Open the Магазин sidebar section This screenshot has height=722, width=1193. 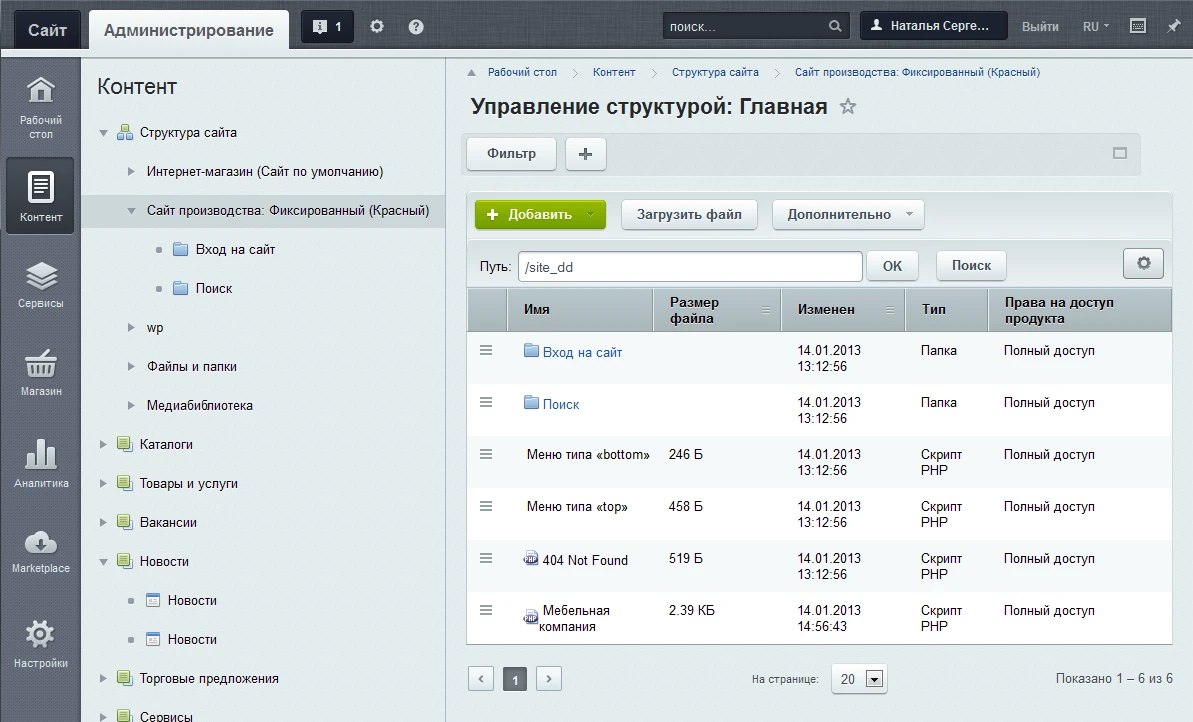tap(40, 373)
